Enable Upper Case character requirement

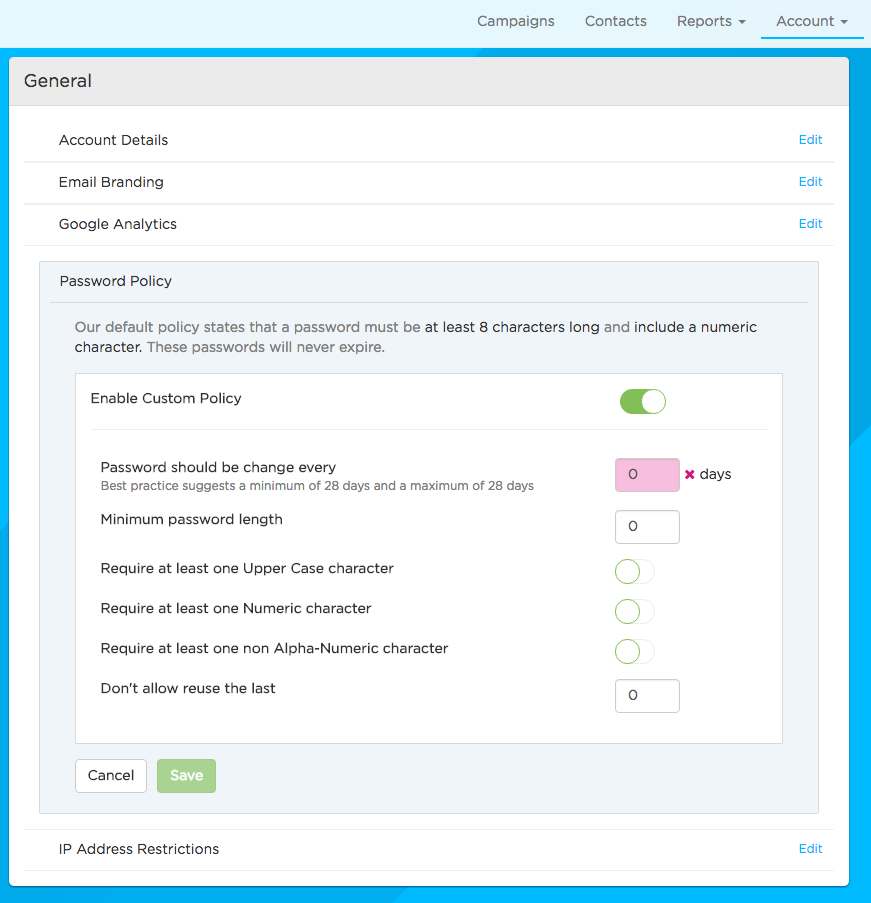(x=634, y=571)
